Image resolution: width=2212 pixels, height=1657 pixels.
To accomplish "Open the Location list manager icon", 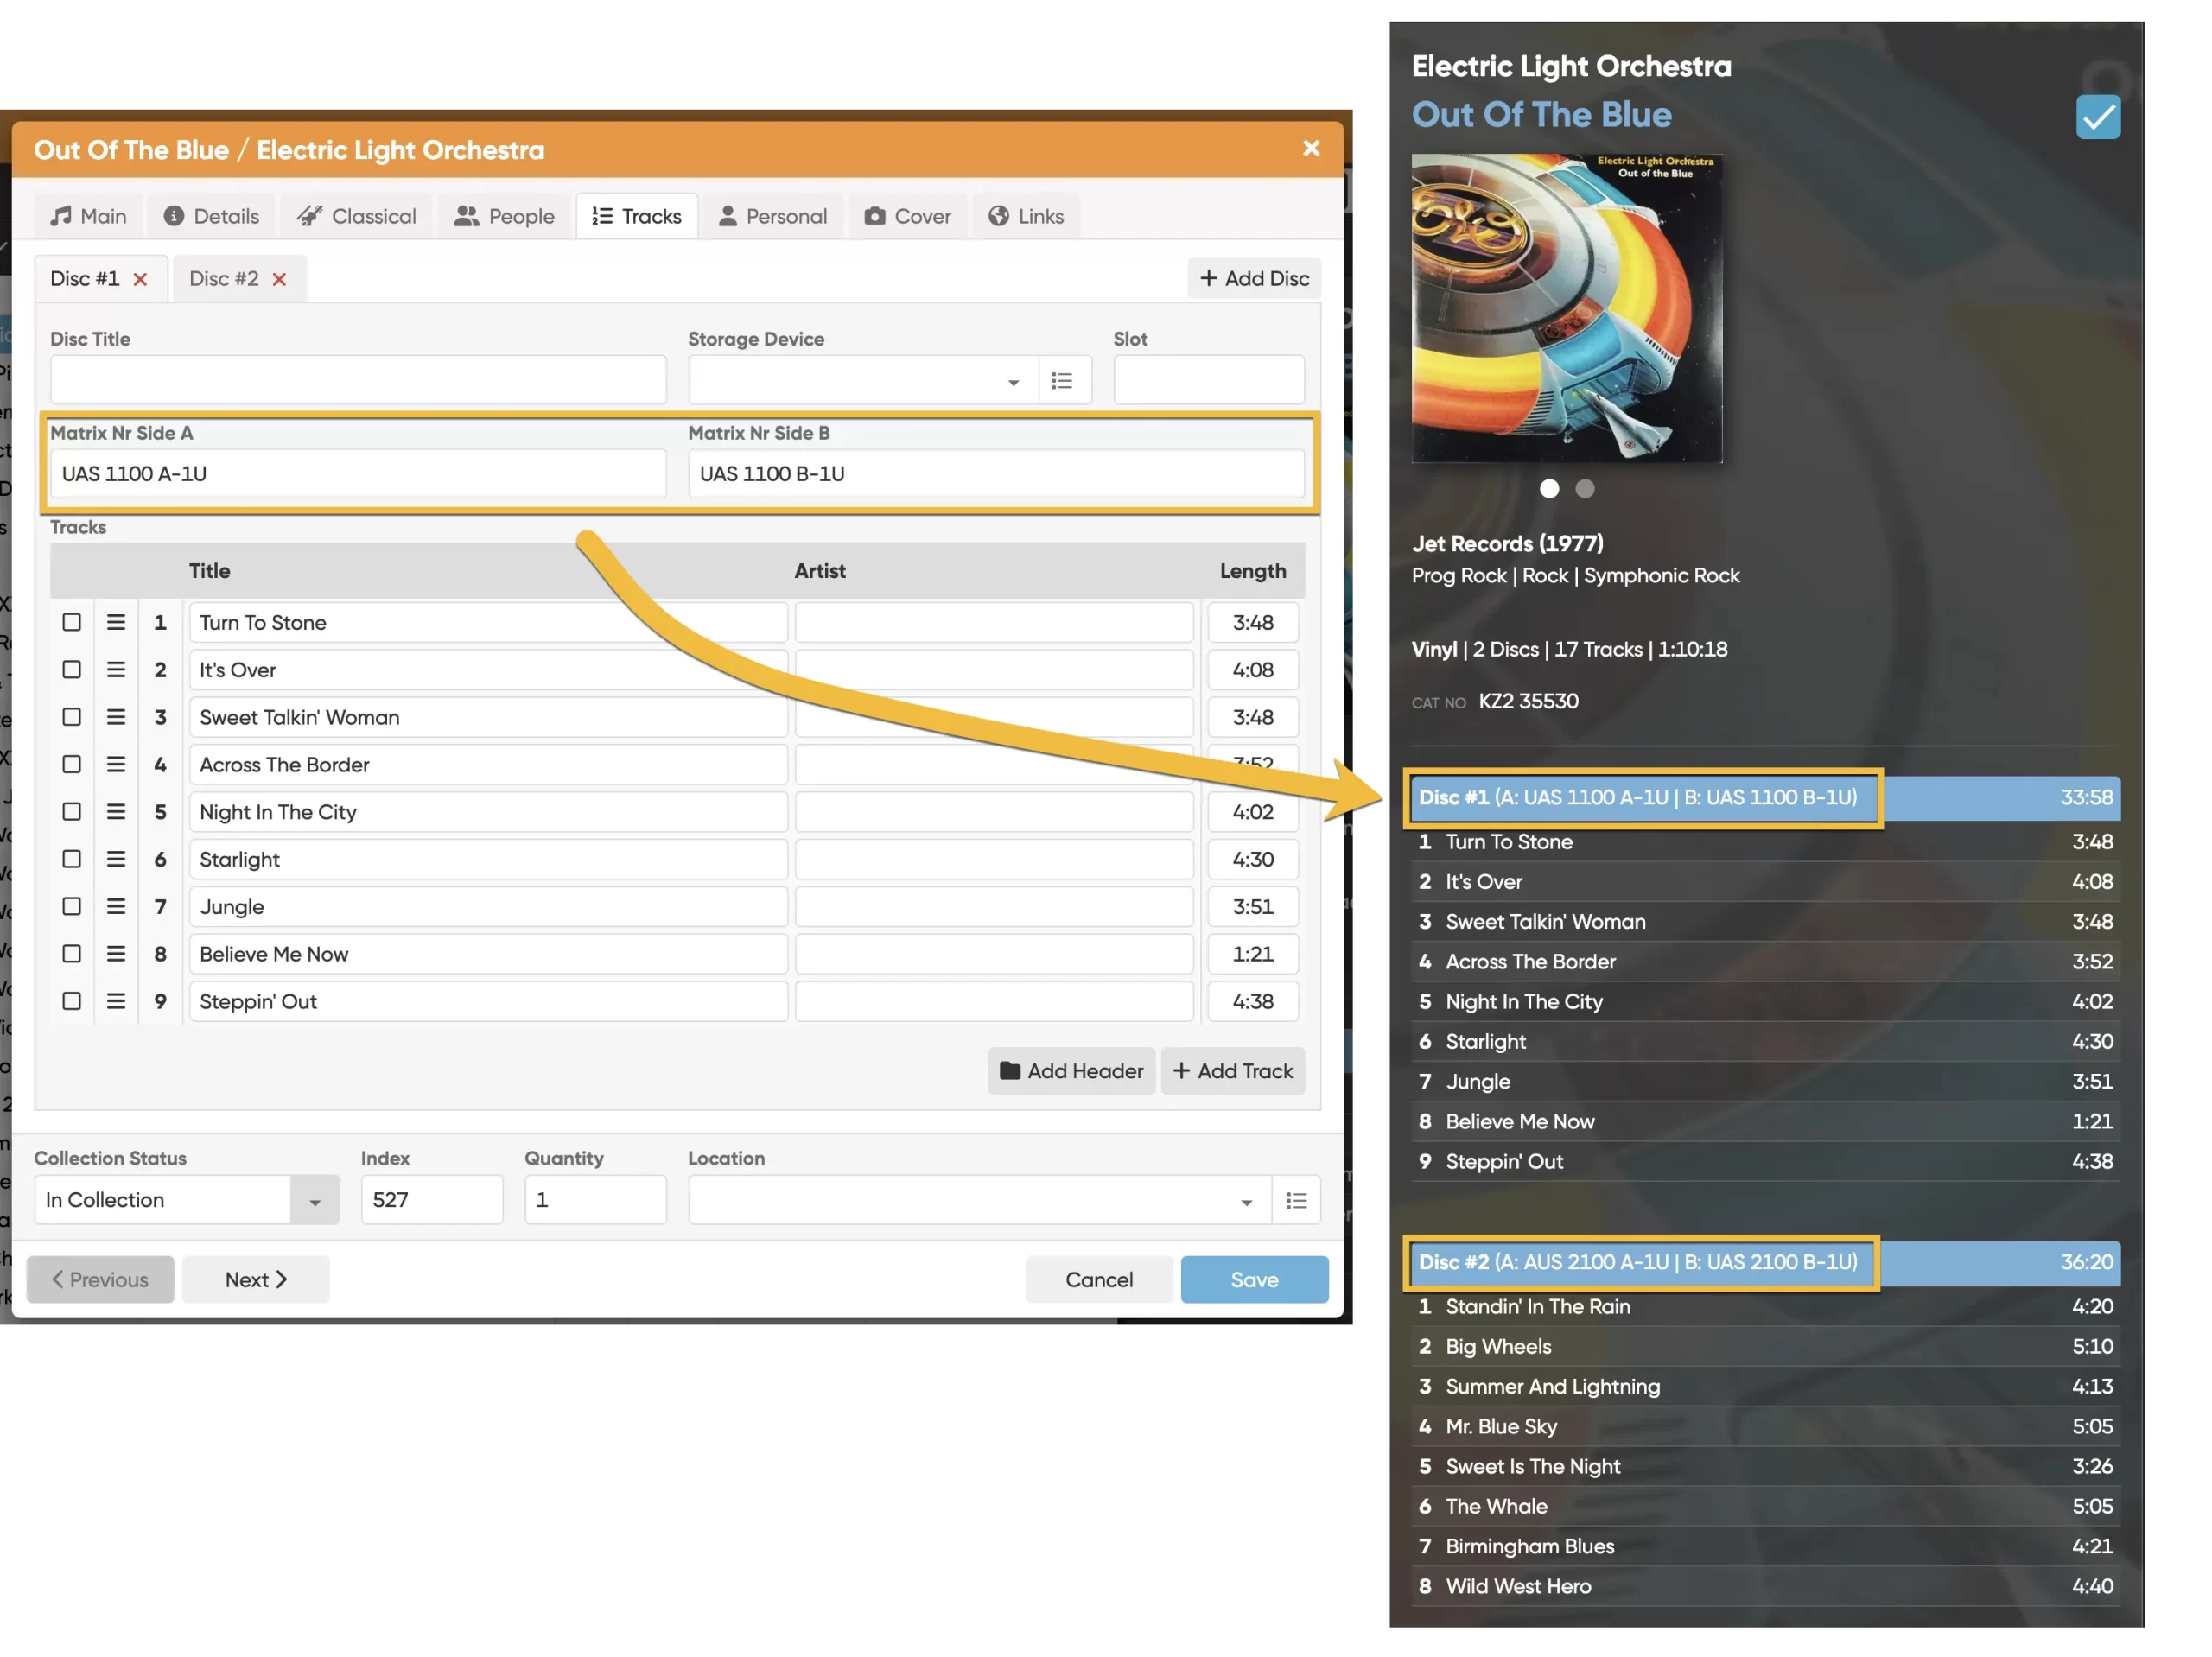I will [1296, 1200].
